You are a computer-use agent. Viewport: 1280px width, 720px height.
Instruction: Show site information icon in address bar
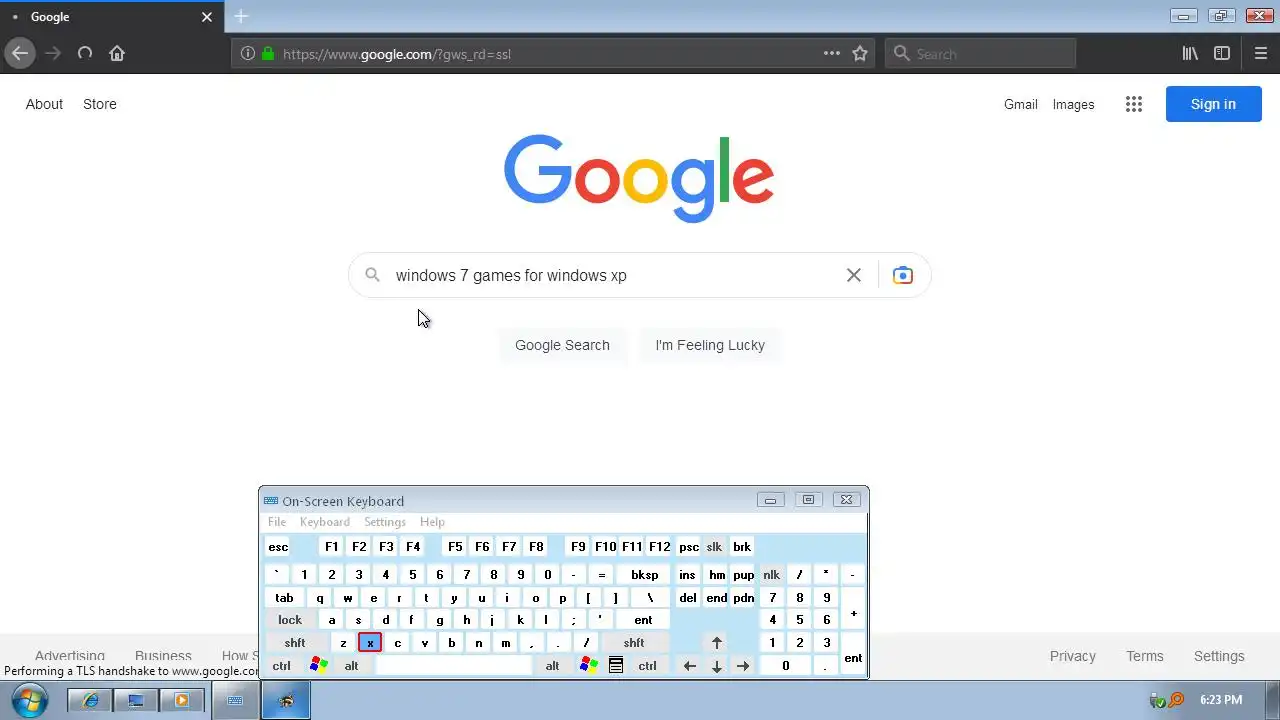248,54
